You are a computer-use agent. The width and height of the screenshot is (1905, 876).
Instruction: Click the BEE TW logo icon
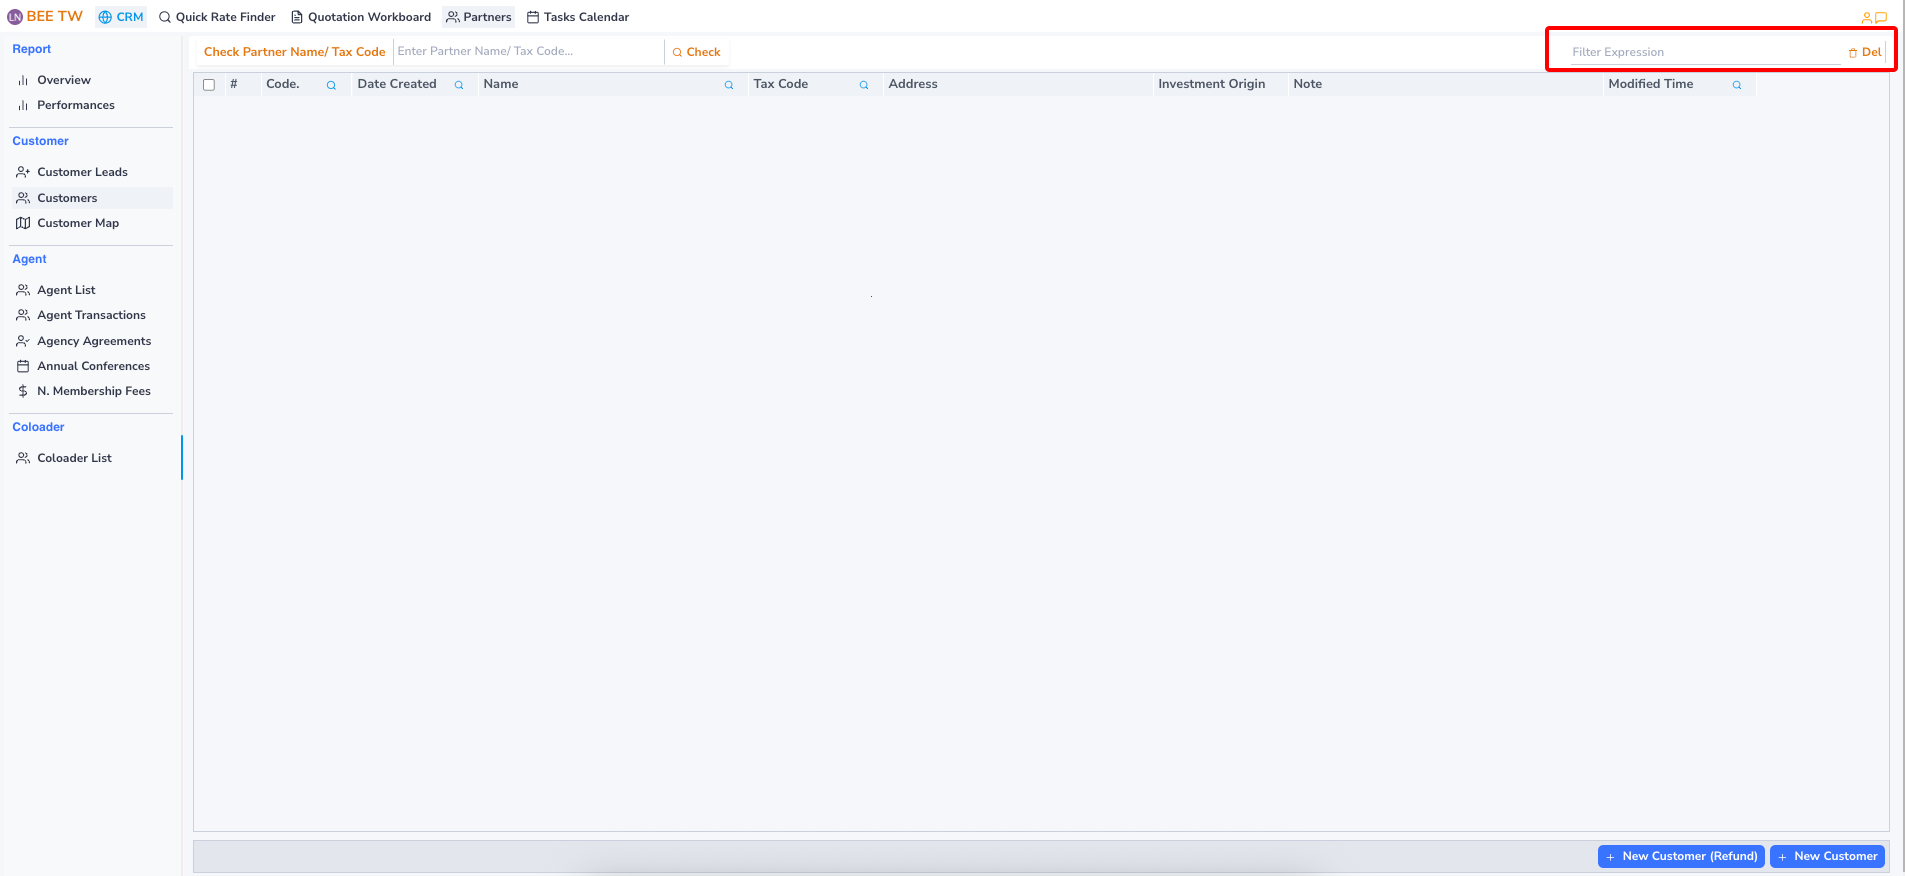(x=15, y=17)
